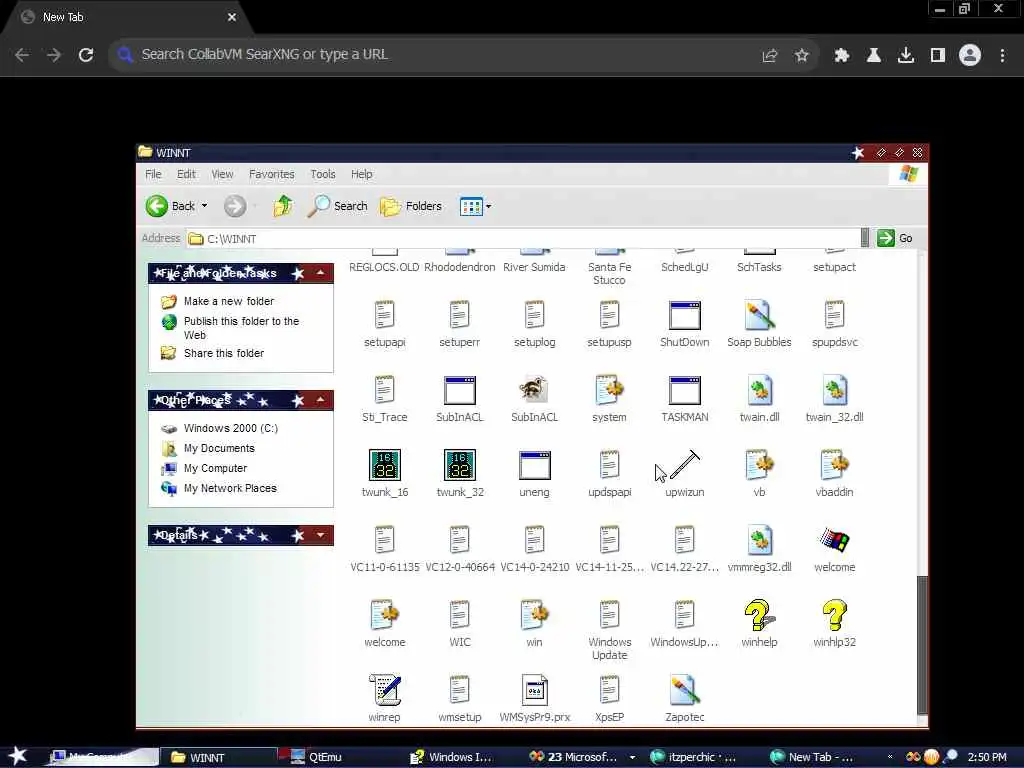Screen dimensions: 1024x768
Task: Expand the Details panel
Action: [321, 535]
